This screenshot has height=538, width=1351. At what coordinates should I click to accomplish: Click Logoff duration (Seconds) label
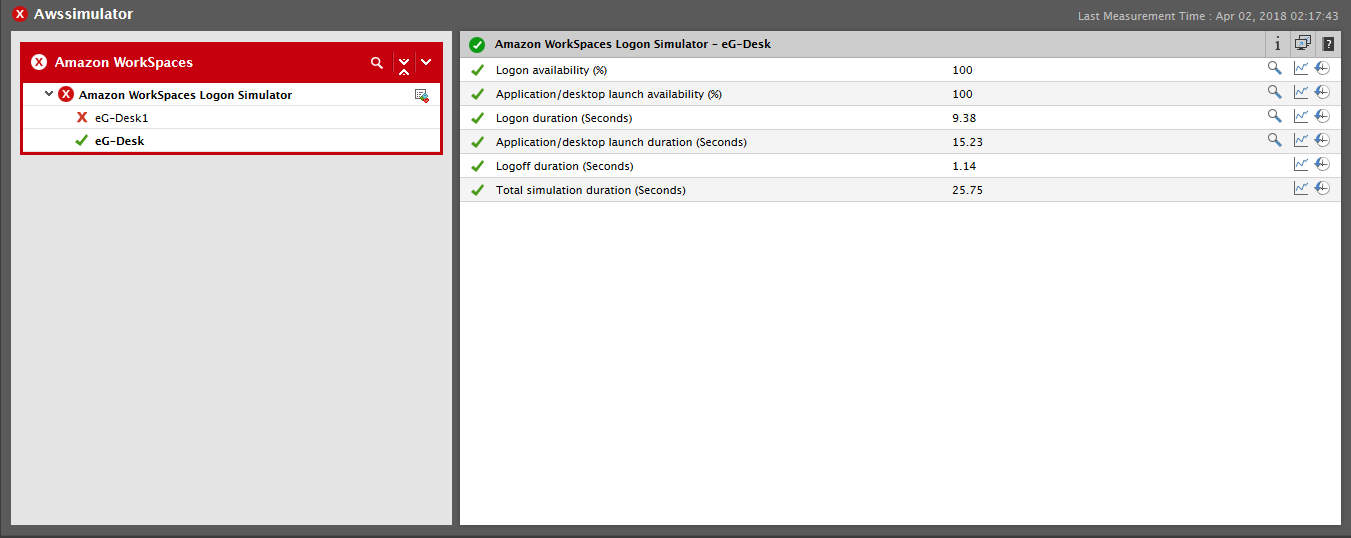[565, 166]
